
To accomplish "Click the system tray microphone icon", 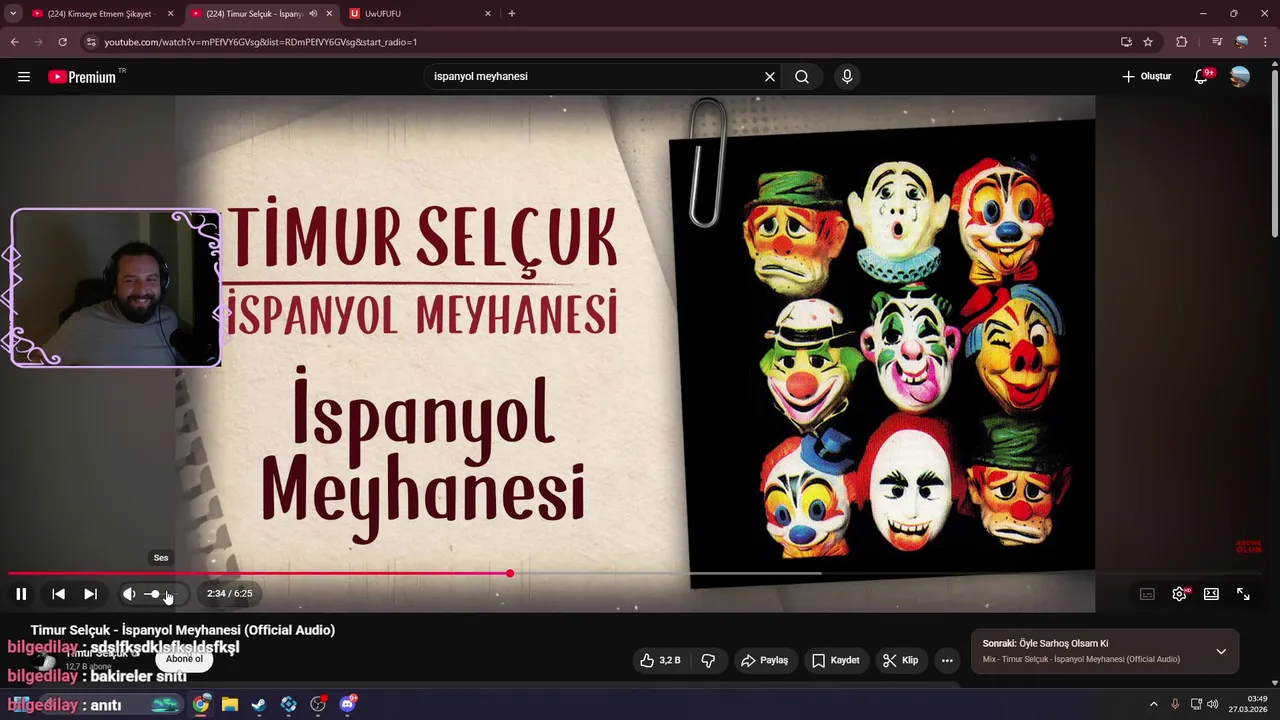I will pos(1175,704).
